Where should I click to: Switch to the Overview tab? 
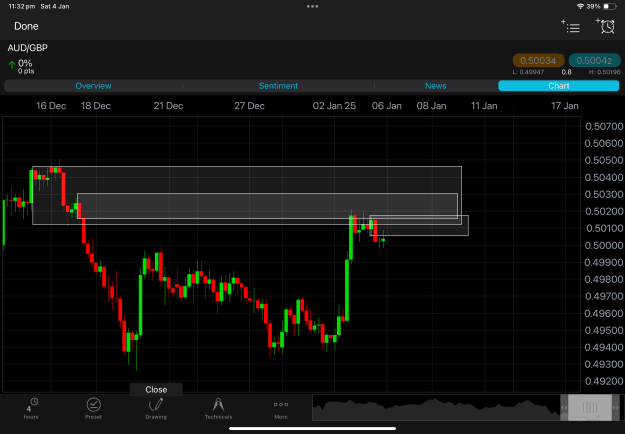click(x=93, y=86)
